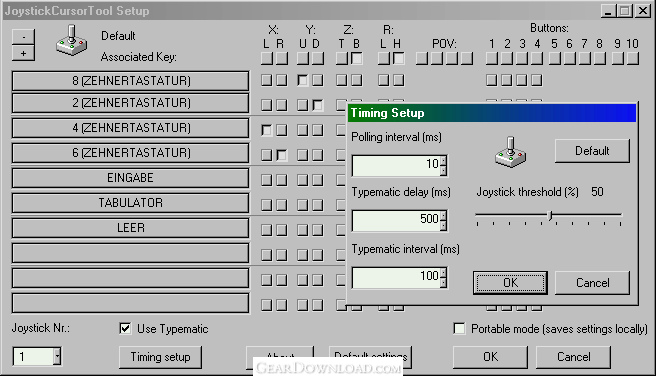Click the Timing Setup dialog title bar

click(x=492, y=113)
